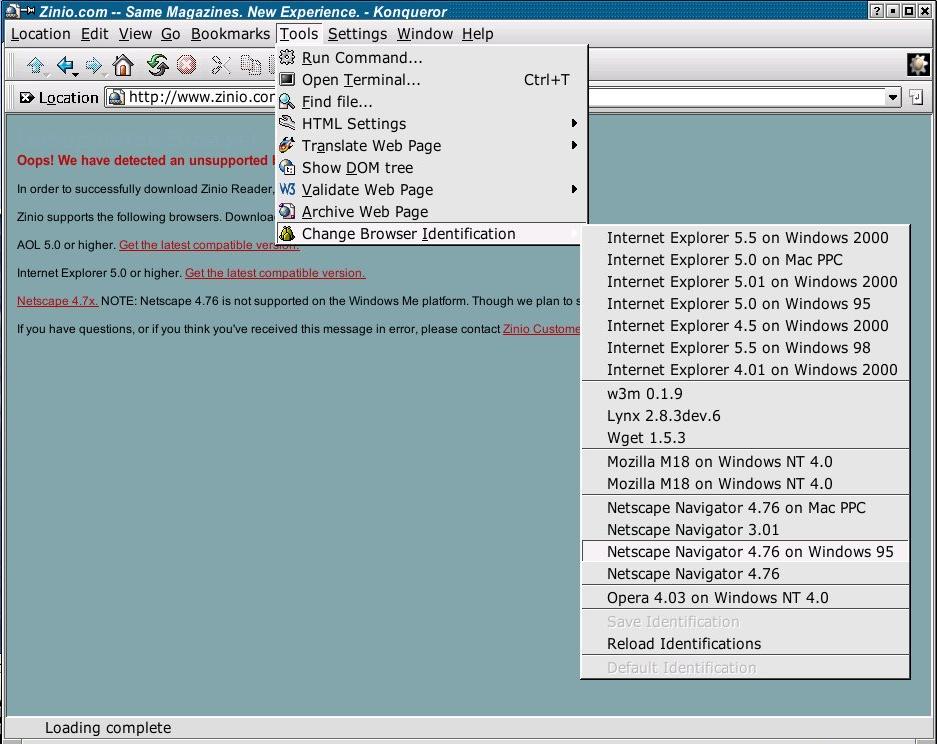Click the Cut scissors toolbar icon
This screenshot has width=937, height=744.
point(221,66)
